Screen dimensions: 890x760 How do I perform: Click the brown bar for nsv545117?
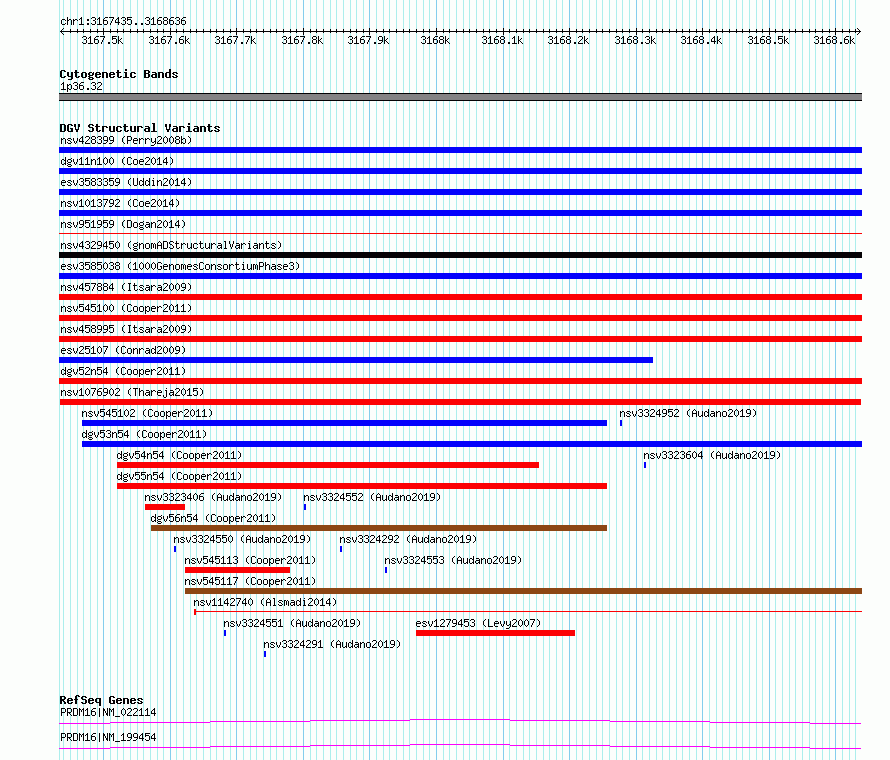(x=523, y=591)
